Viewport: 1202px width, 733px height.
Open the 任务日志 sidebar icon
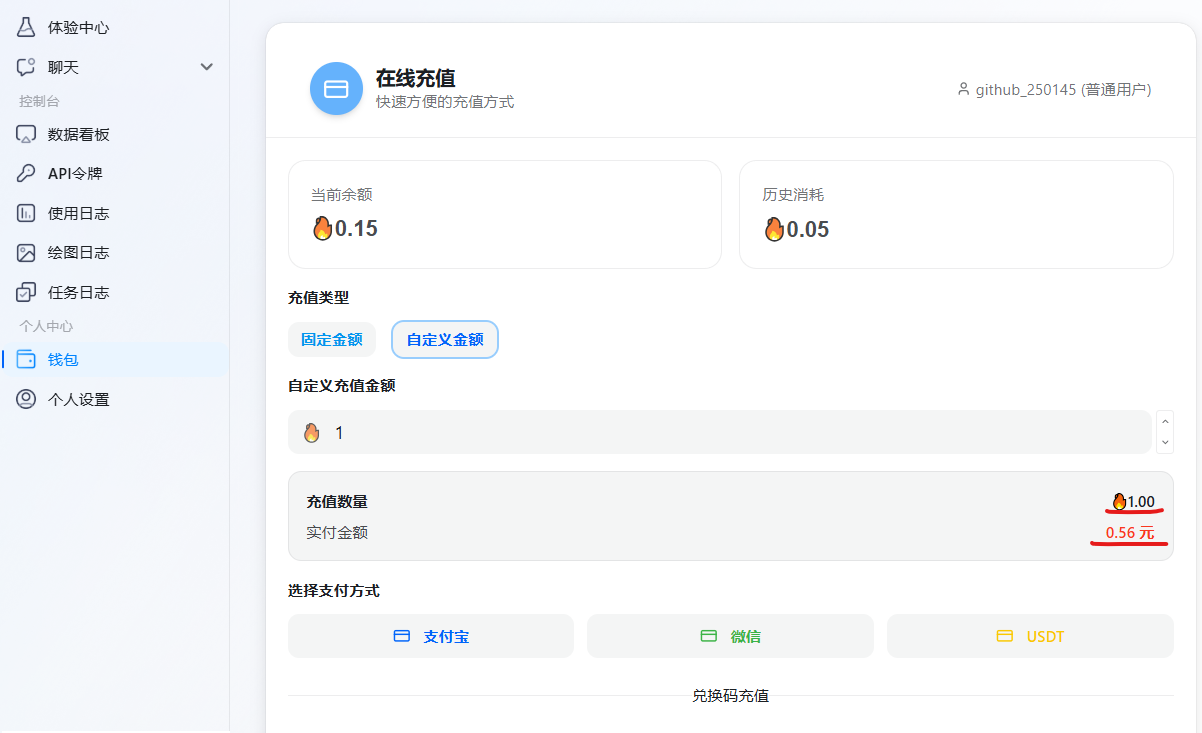(25, 292)
